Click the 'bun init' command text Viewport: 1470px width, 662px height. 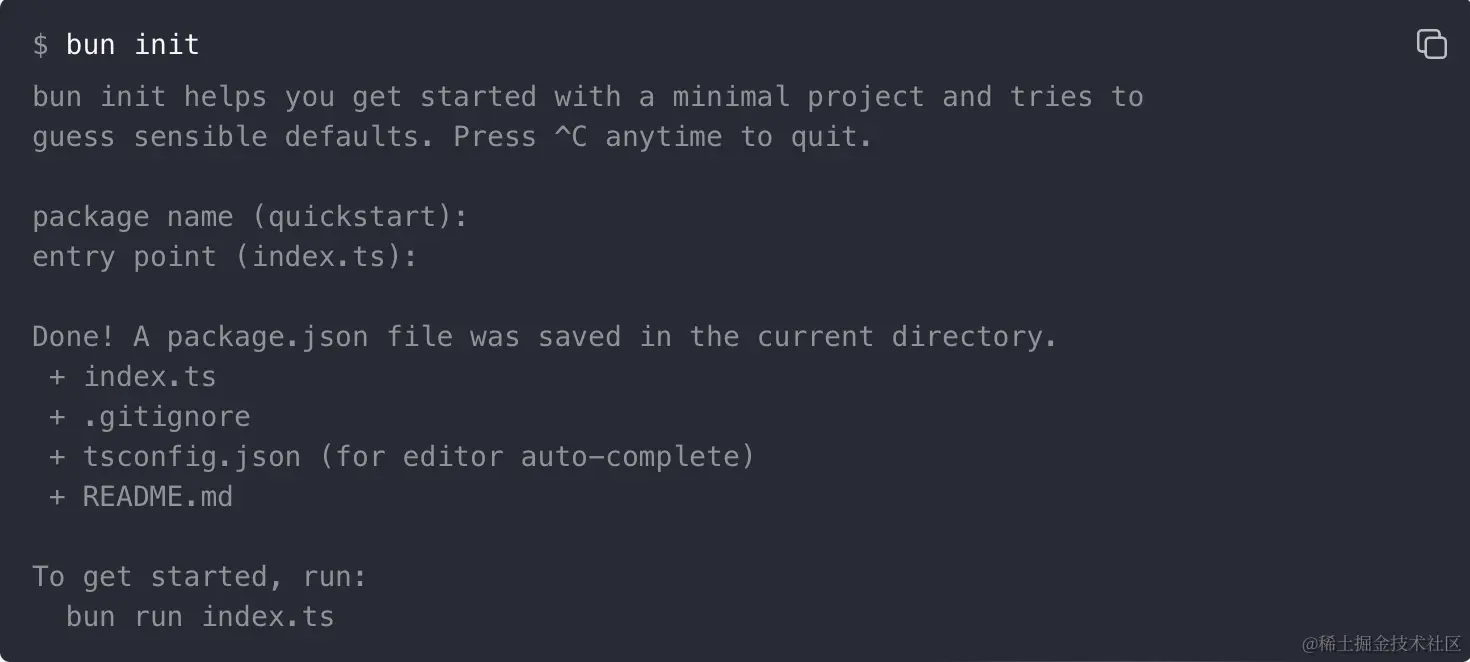133,45
